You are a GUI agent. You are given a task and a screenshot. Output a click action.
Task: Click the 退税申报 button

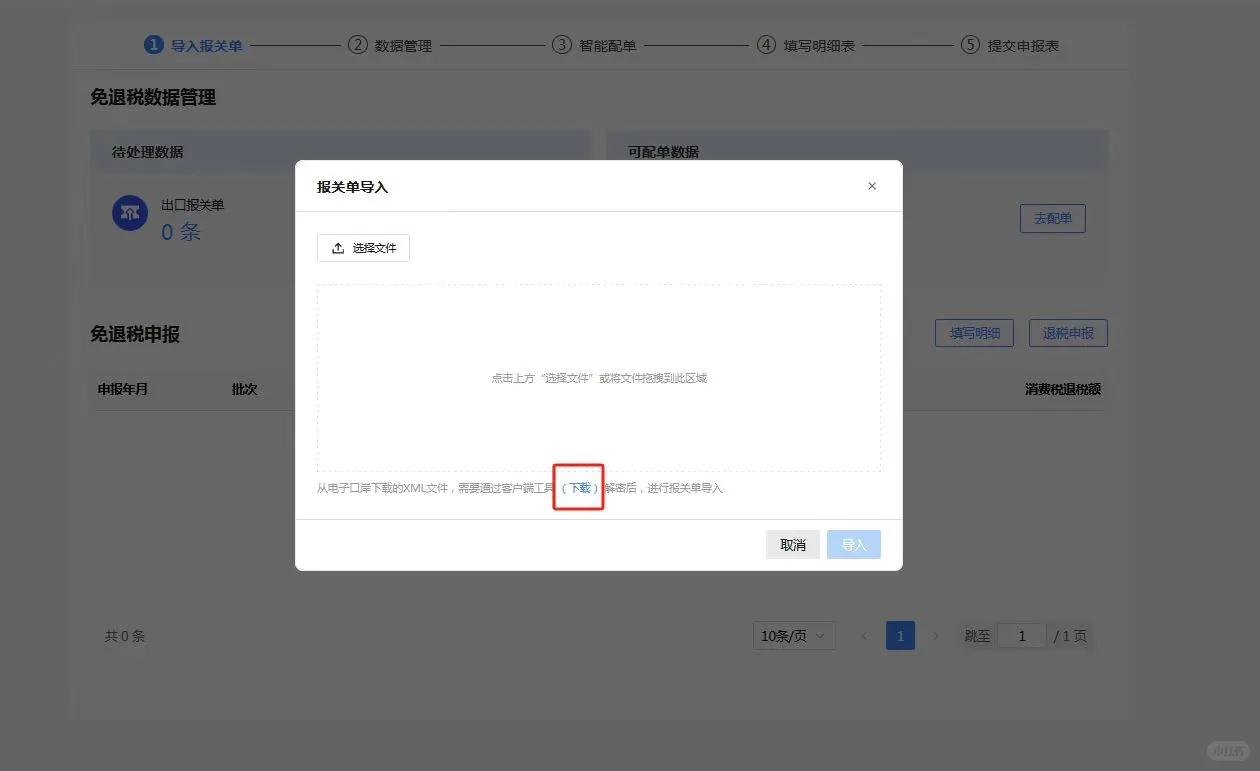coord(1068,333)
